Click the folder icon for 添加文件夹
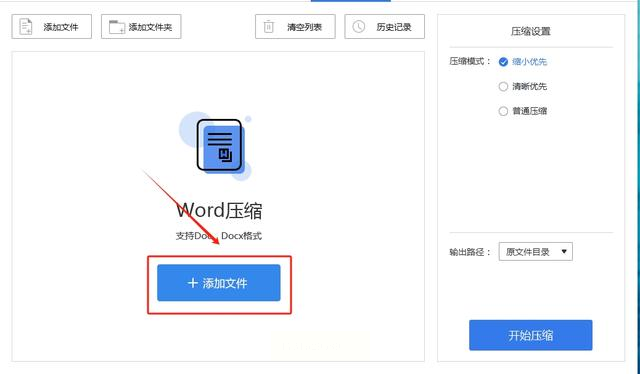 (x=117, y=27)
